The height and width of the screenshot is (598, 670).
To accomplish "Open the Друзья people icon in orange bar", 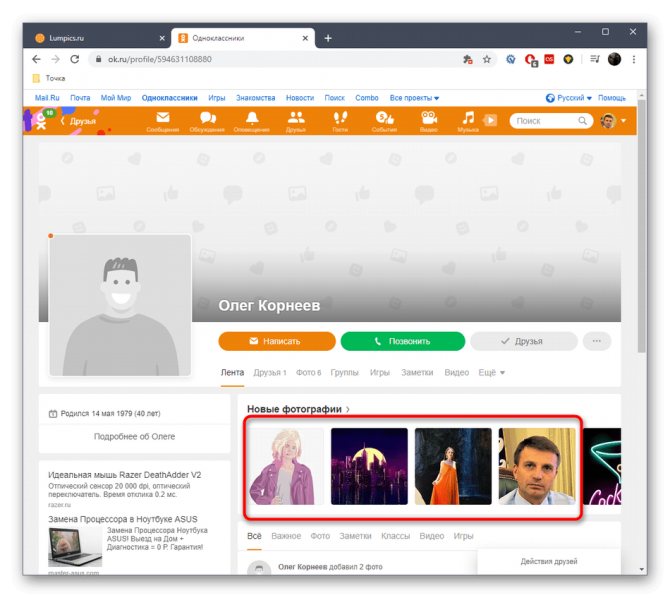I will (296, 118).
